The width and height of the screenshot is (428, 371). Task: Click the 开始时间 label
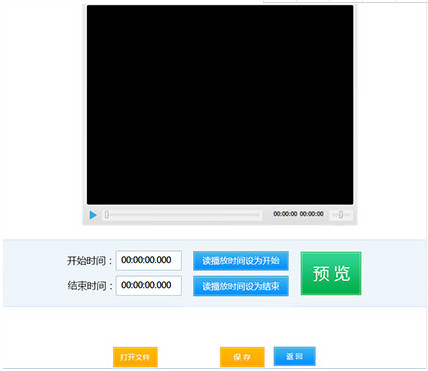tap(90, 261)
